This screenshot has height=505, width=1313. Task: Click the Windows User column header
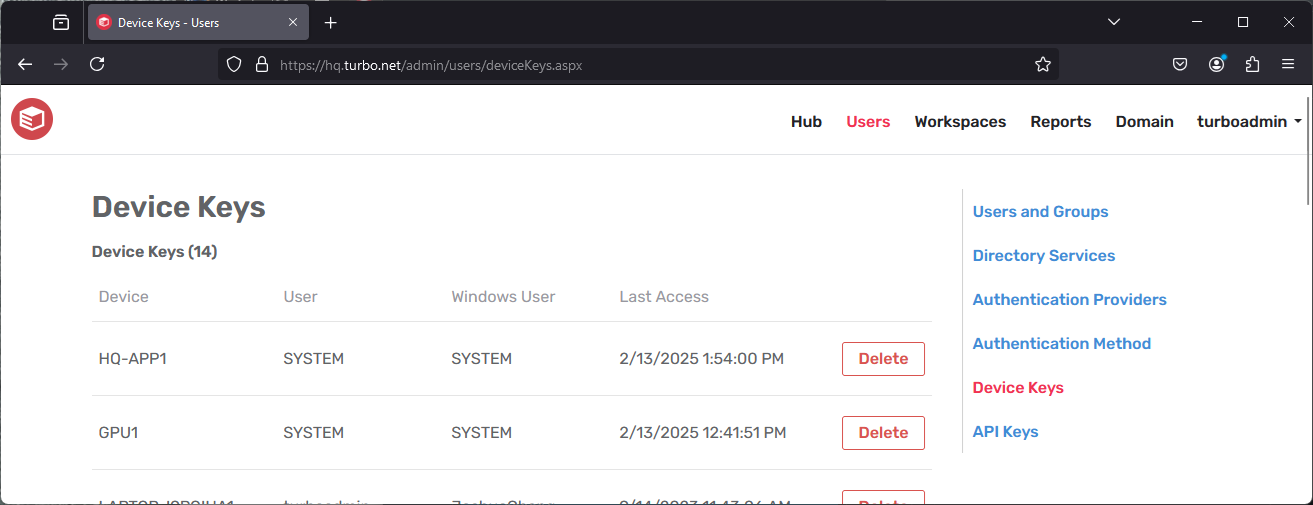click(x=503, y=297)
